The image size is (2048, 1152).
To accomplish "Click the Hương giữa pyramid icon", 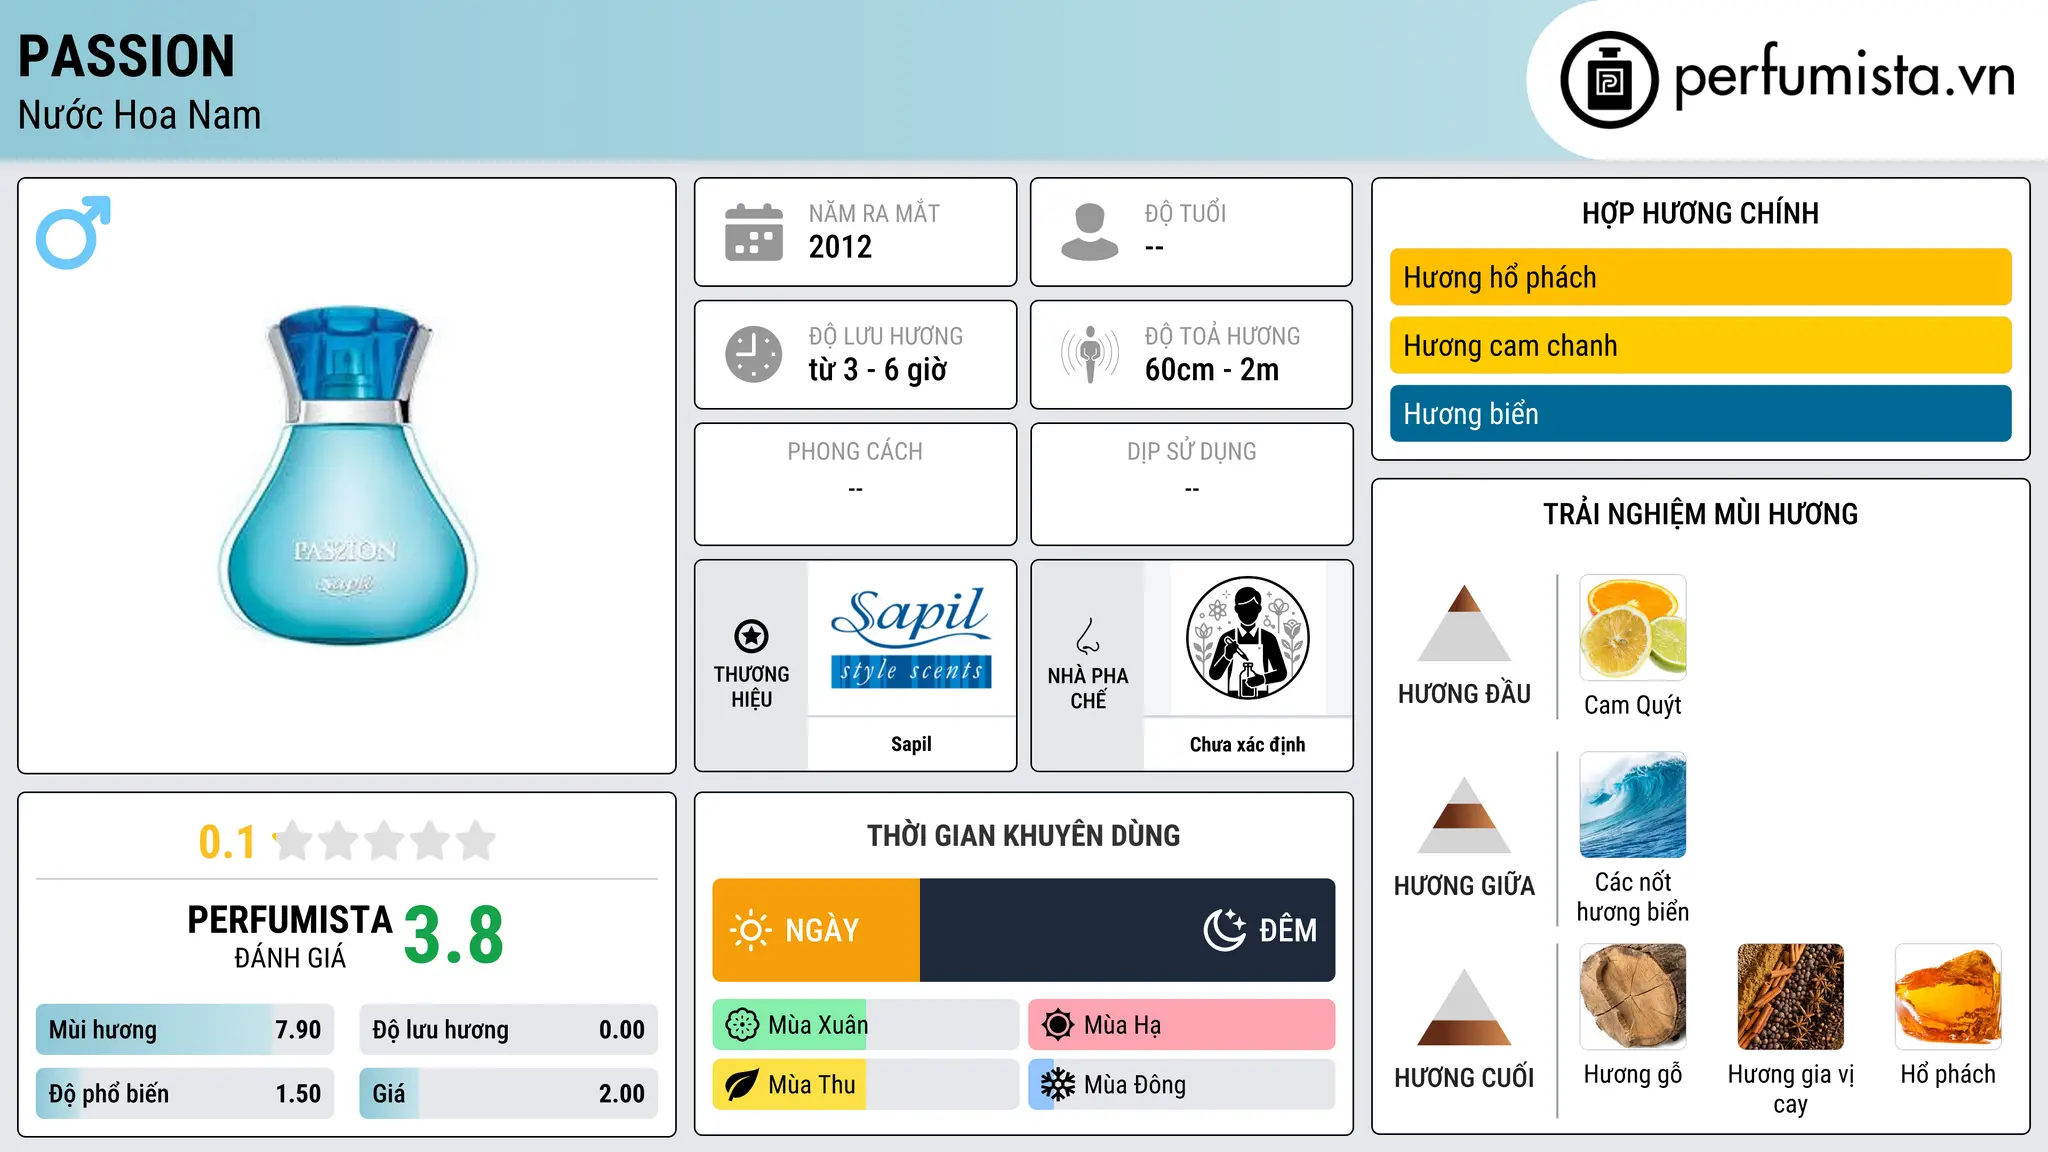I will click(1464, 815).
